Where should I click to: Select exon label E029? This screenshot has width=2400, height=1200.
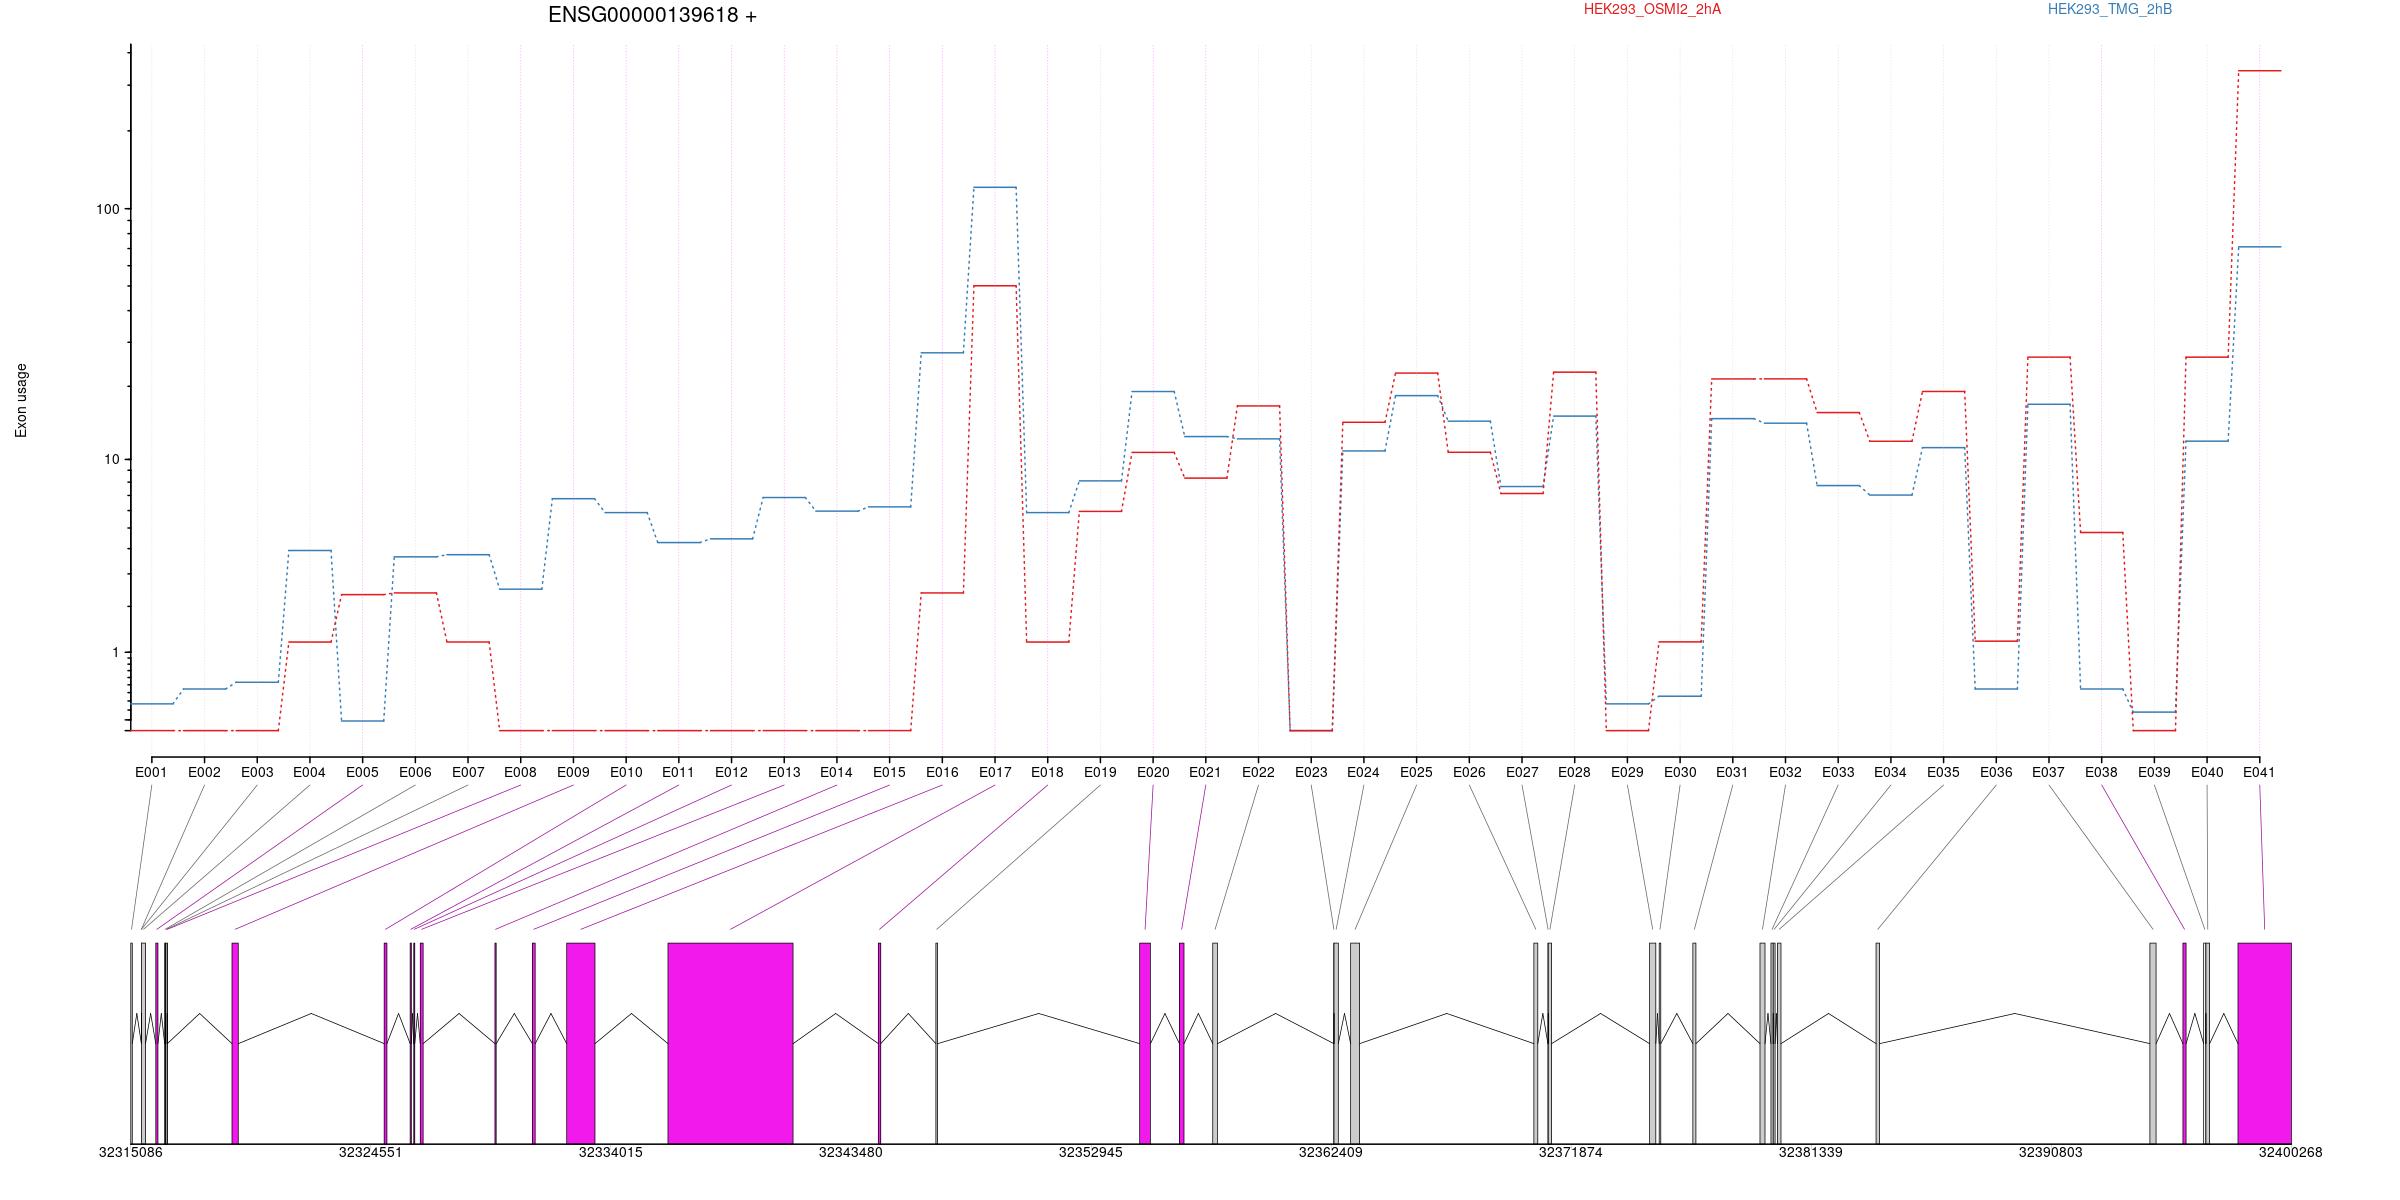[x=1627, y=772]
